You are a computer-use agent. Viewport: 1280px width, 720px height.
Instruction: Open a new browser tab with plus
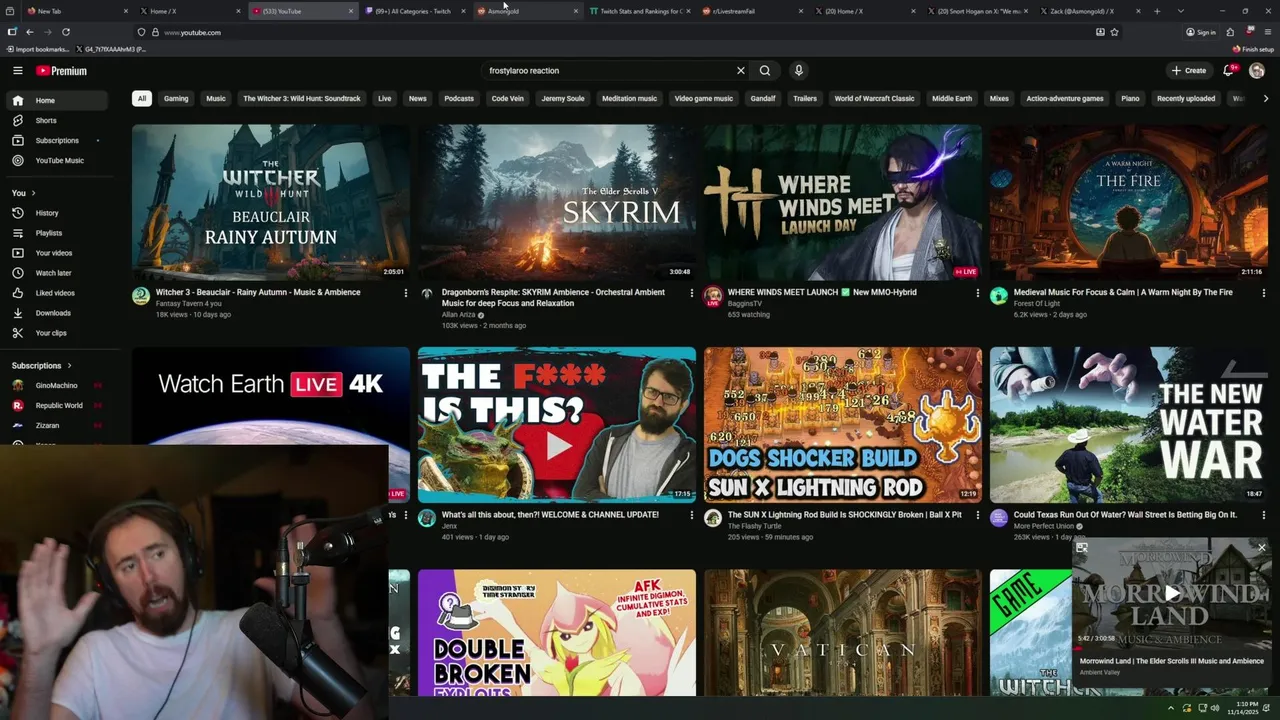coord(1157,11)
